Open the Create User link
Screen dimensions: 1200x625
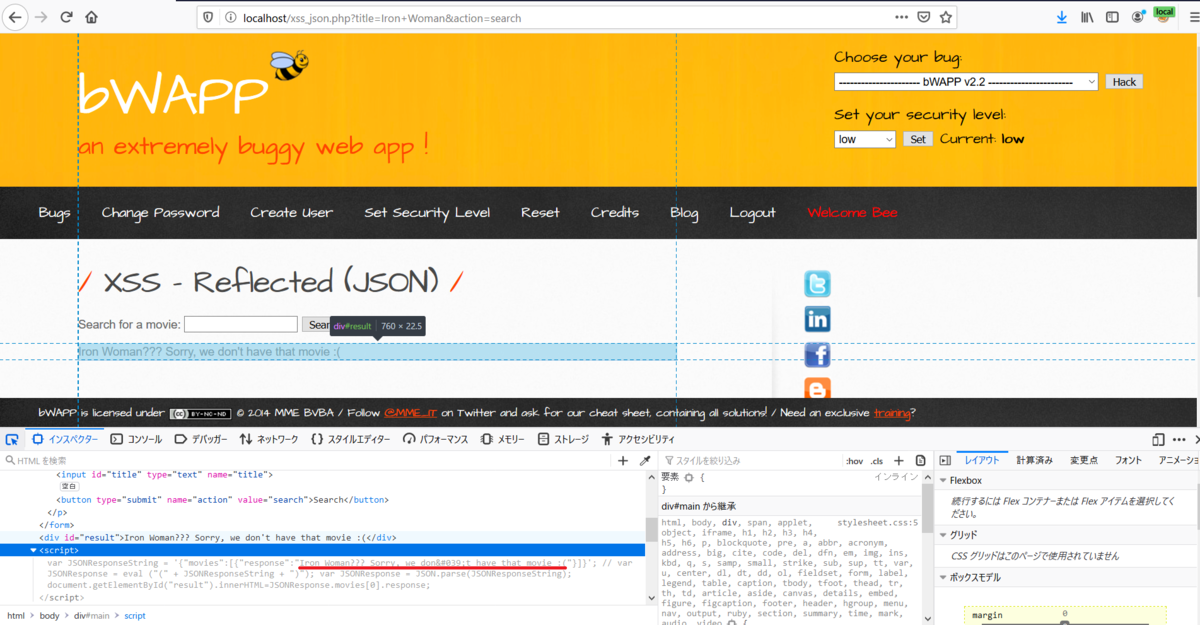coord(291,212)
